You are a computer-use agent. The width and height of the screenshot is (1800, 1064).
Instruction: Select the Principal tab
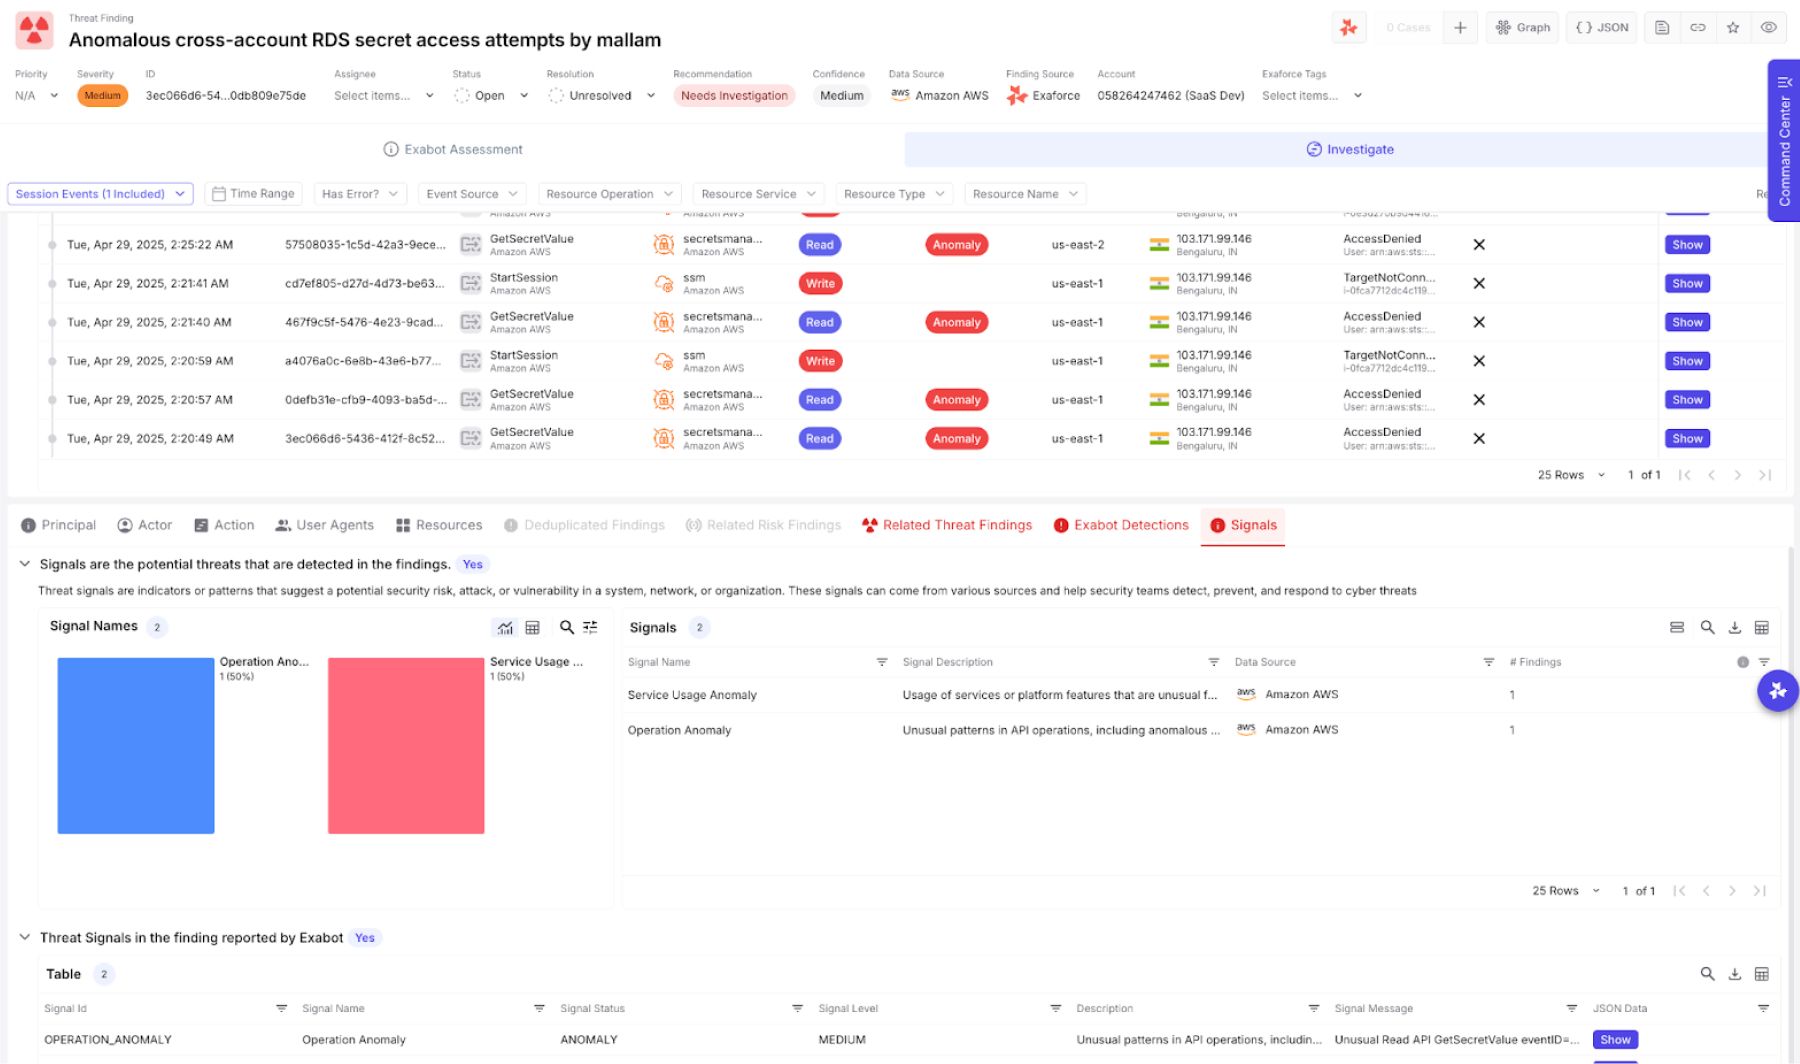click(59, 525)
